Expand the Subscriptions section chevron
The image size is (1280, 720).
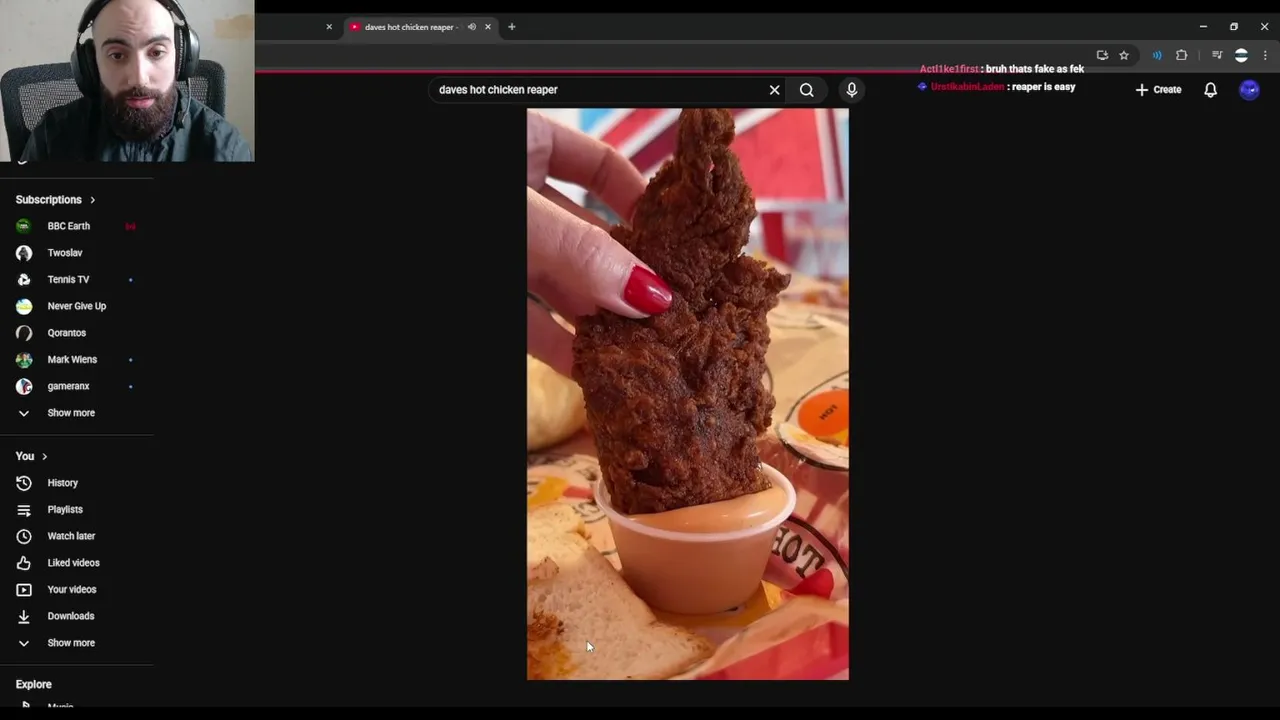(93, 200)
